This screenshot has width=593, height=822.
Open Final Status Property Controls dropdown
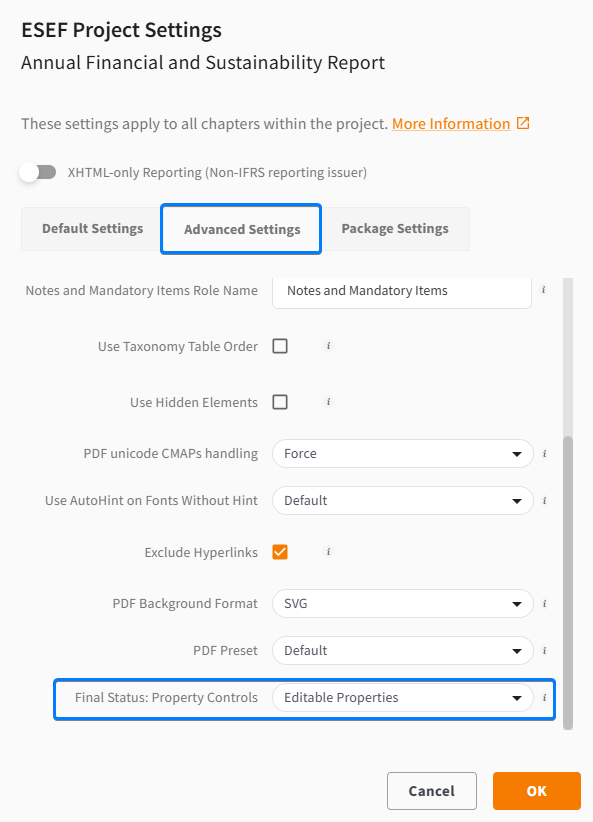tap(403, 698)
